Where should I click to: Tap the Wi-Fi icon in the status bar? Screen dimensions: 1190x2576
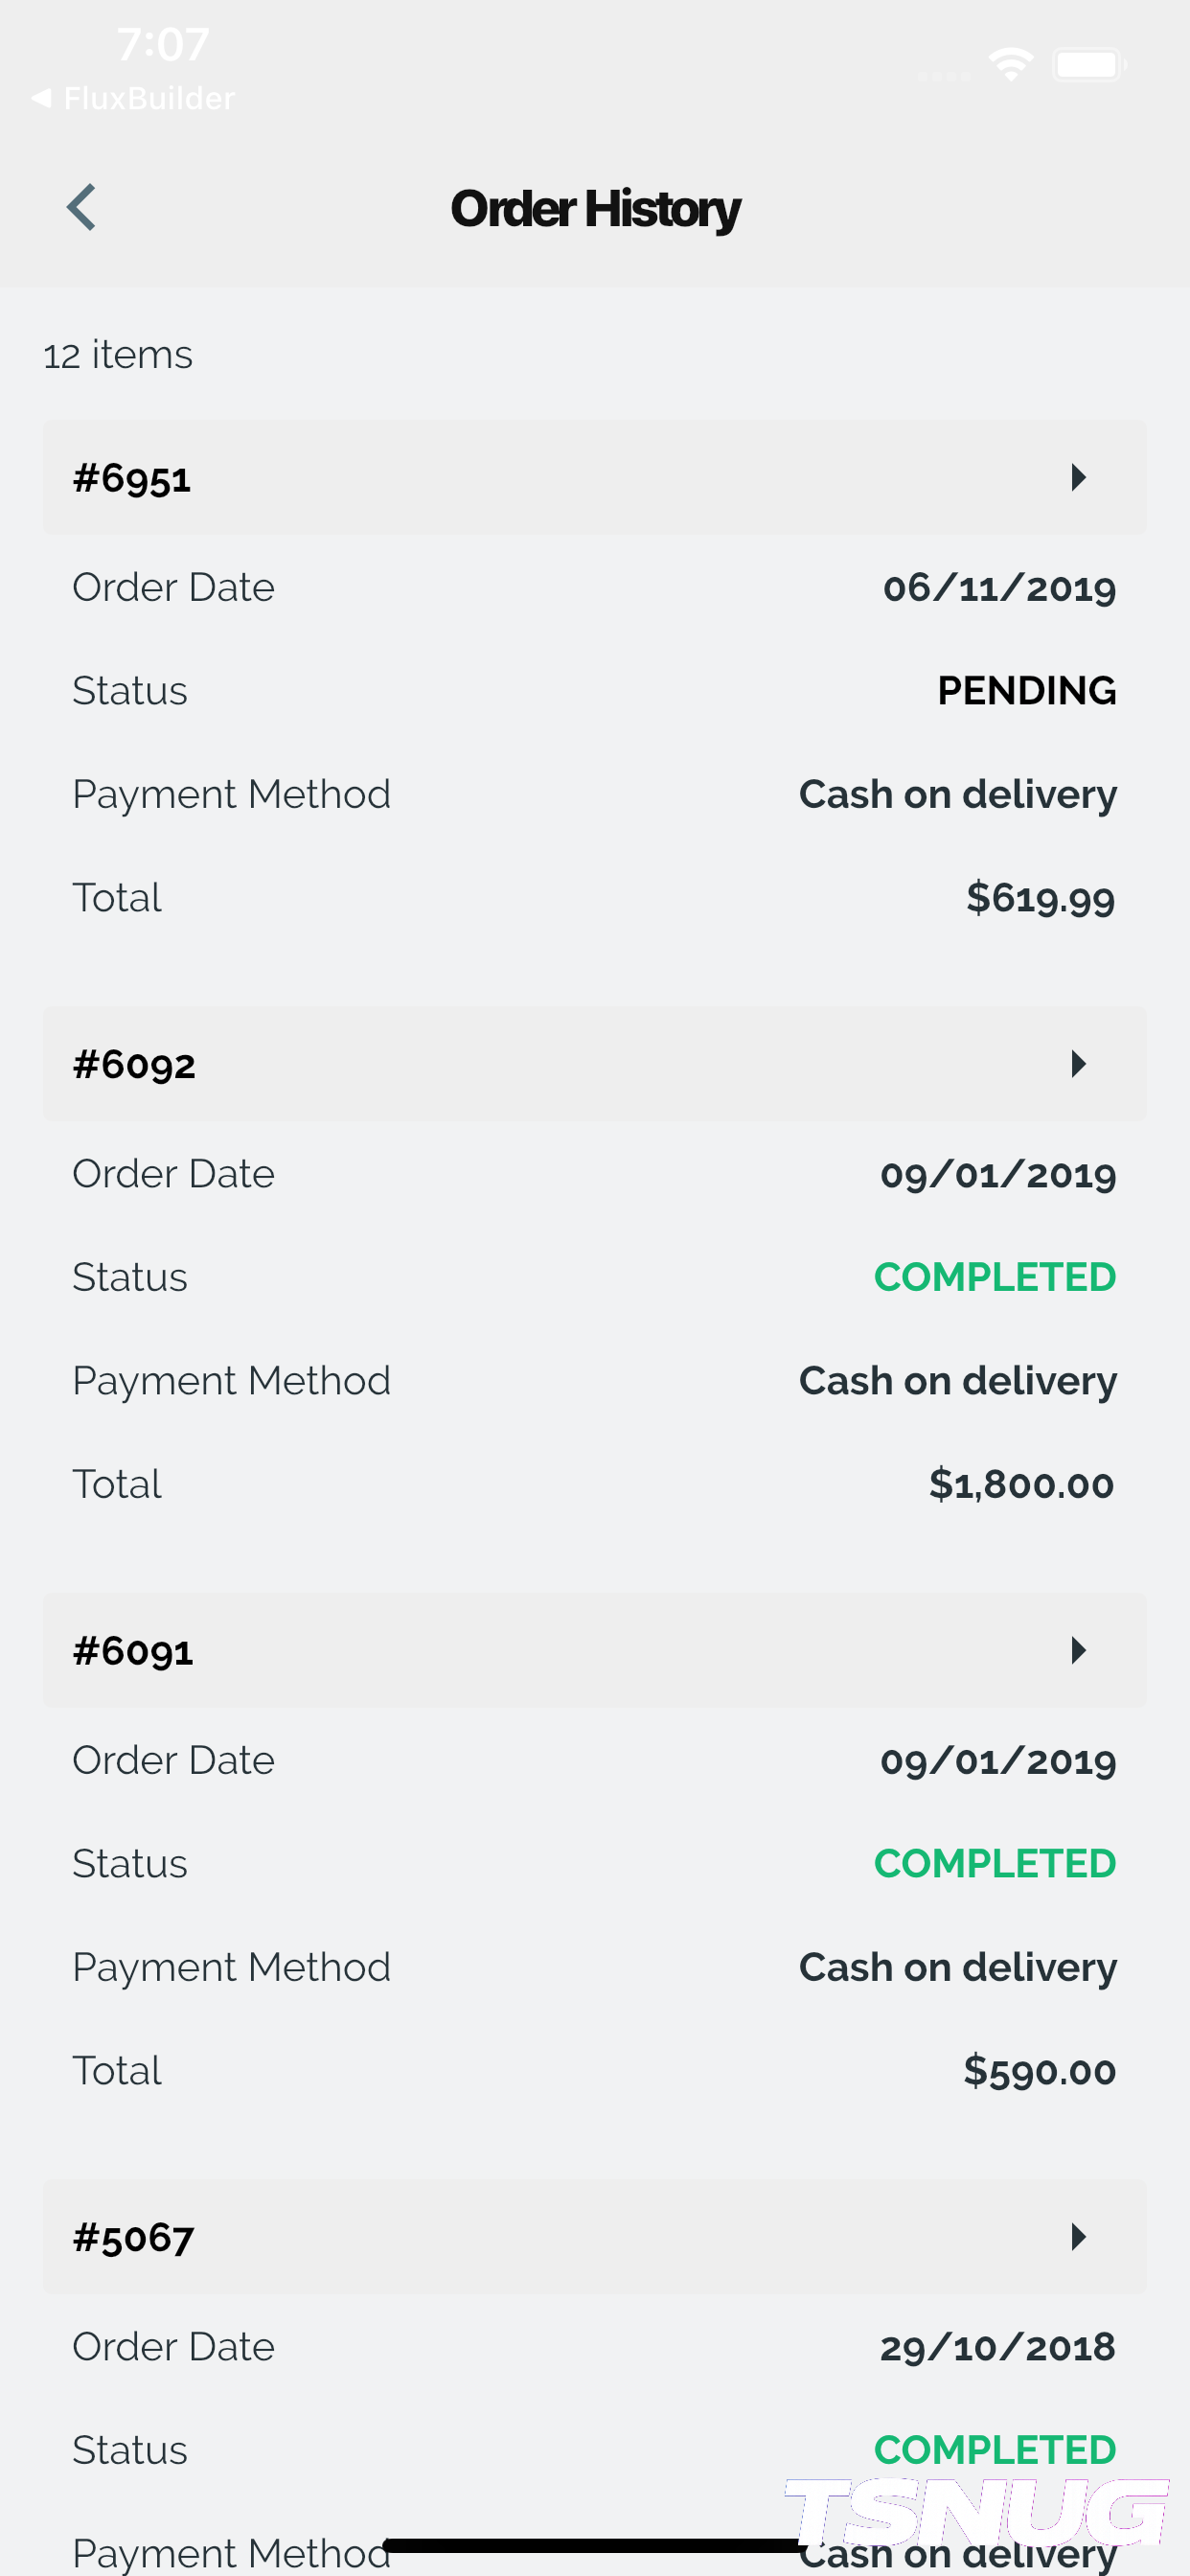(x=1010, y=65)
